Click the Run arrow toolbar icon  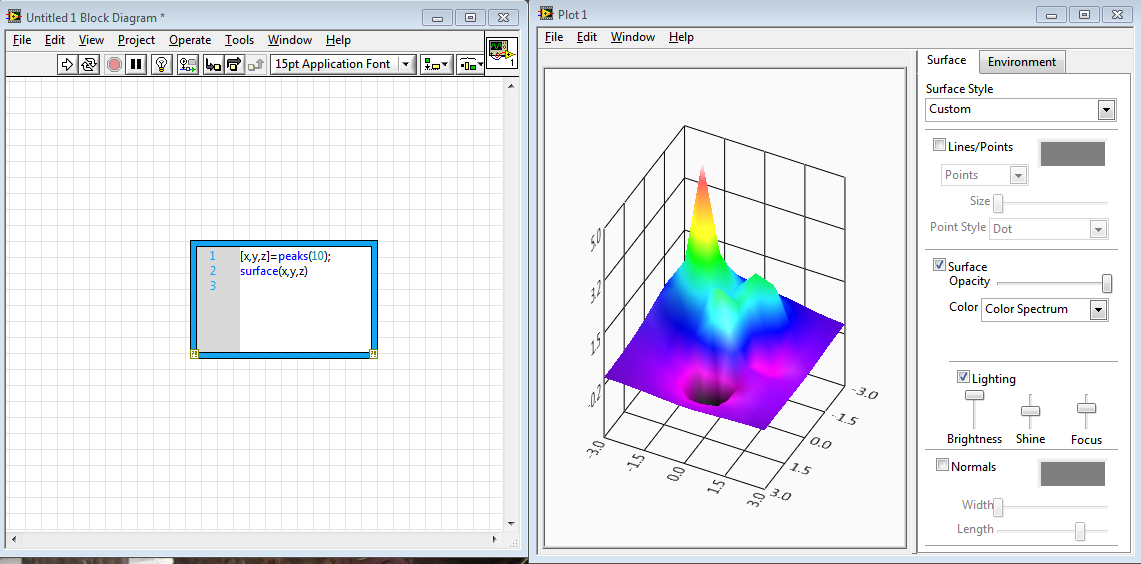tap(67, 64)
